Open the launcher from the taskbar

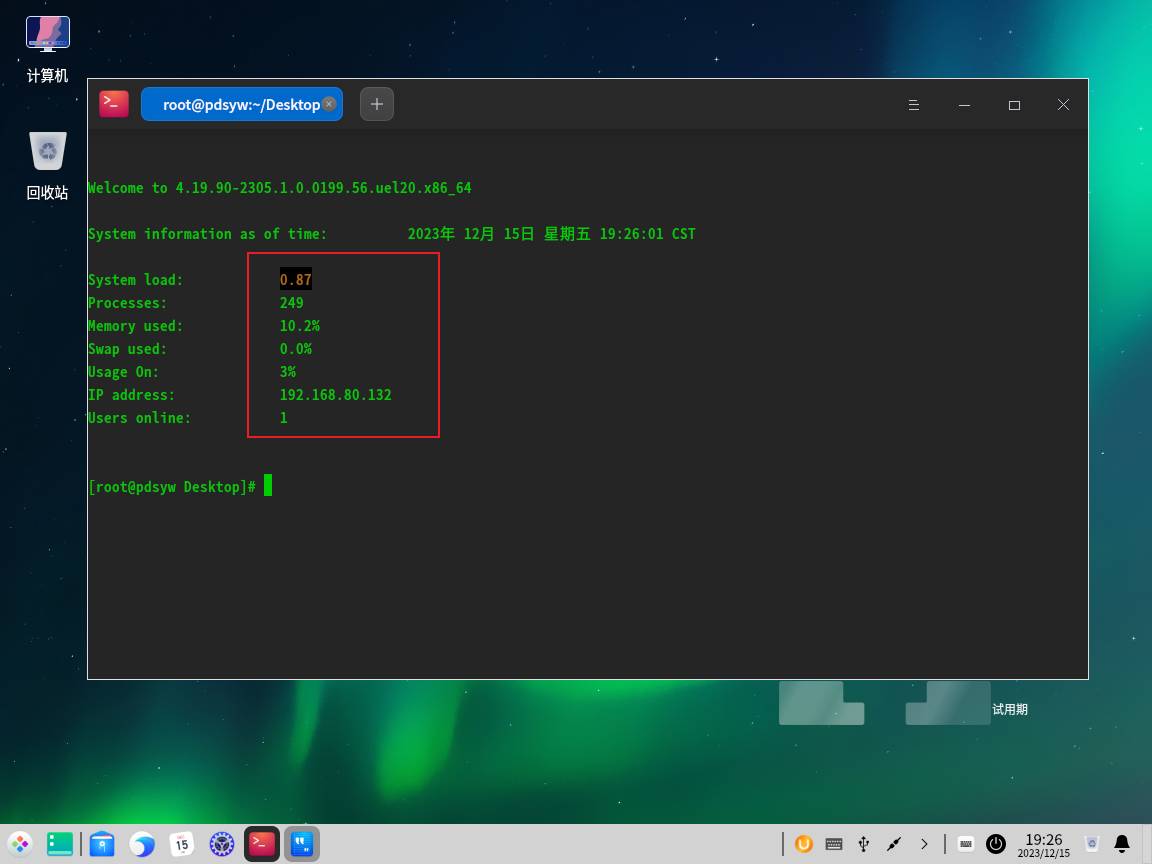pyautogui.click(x=20, y=844)
